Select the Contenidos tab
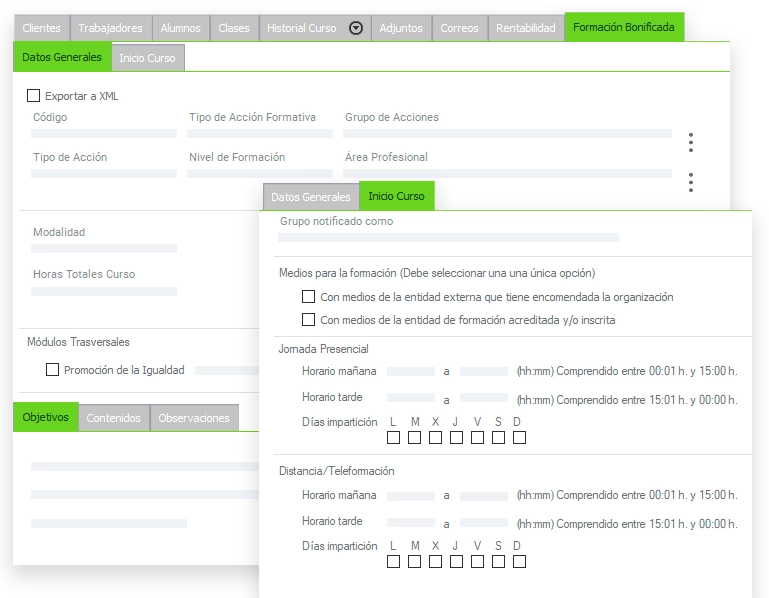Screen dimensions: 769x598 113,418
